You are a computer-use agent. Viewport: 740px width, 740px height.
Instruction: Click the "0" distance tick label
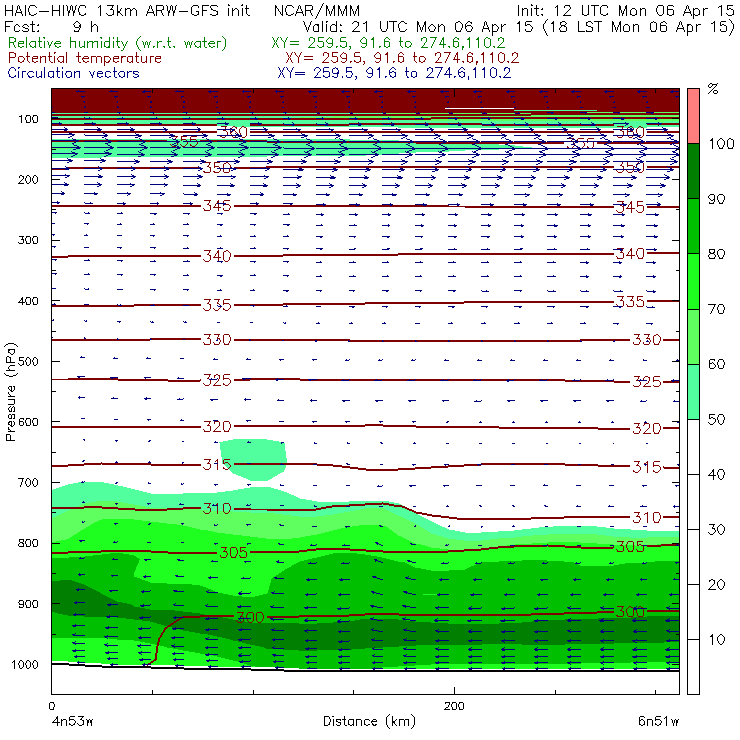51,706
